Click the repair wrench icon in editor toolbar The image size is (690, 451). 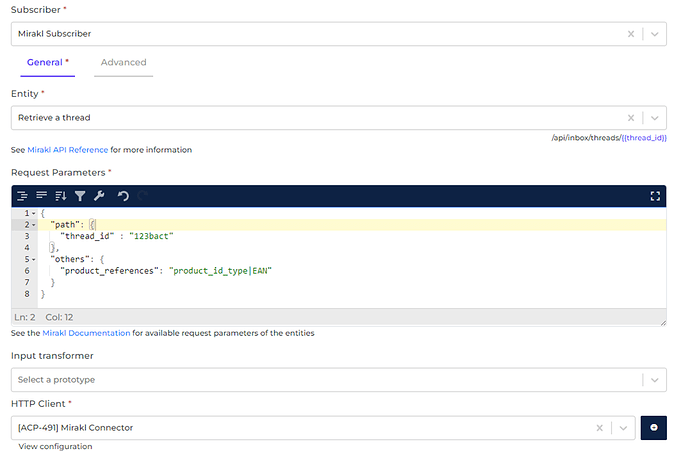[x=99, y=196]
